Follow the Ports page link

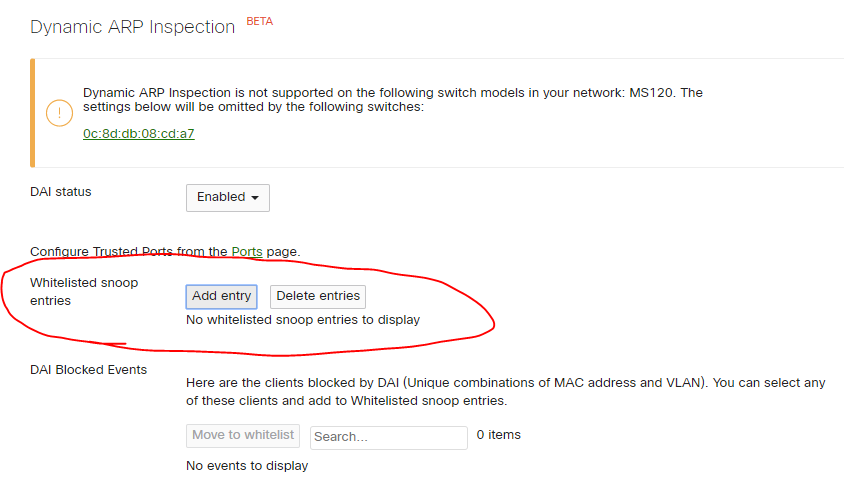(247, 251)
